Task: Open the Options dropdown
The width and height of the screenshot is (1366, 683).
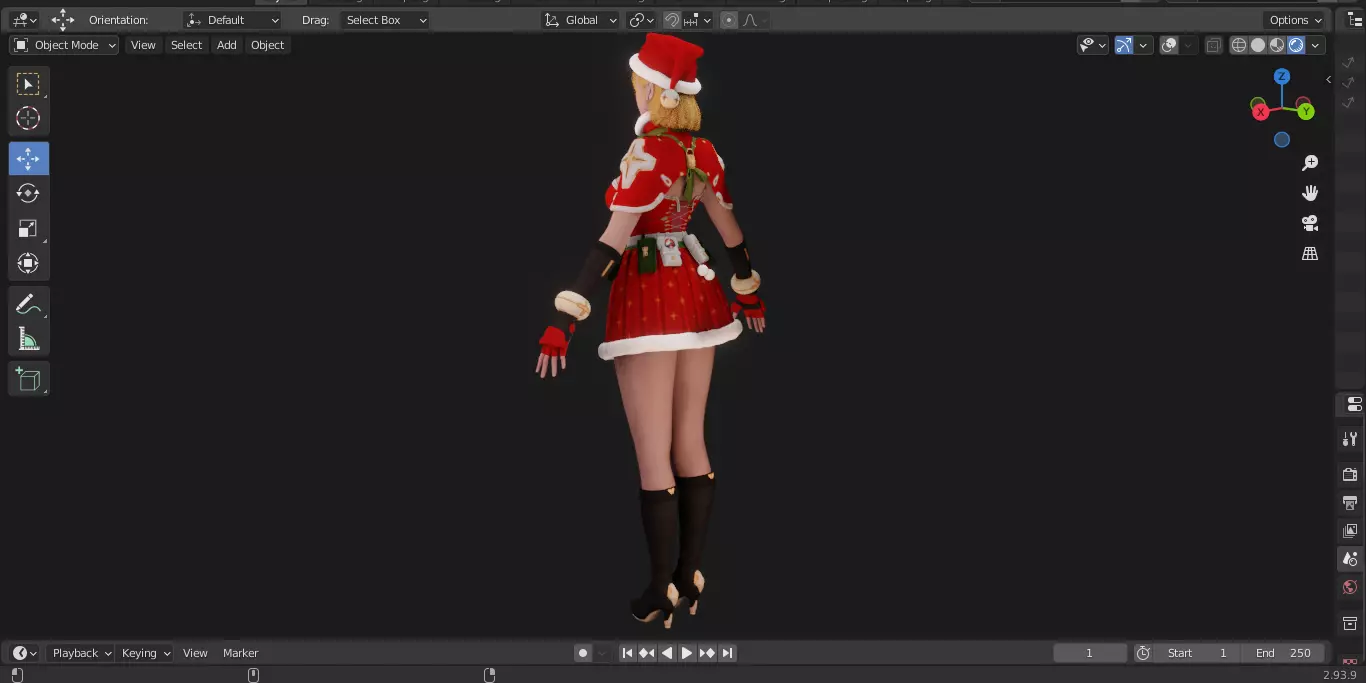Action: pyautogui.click(x=1295, y=20)
